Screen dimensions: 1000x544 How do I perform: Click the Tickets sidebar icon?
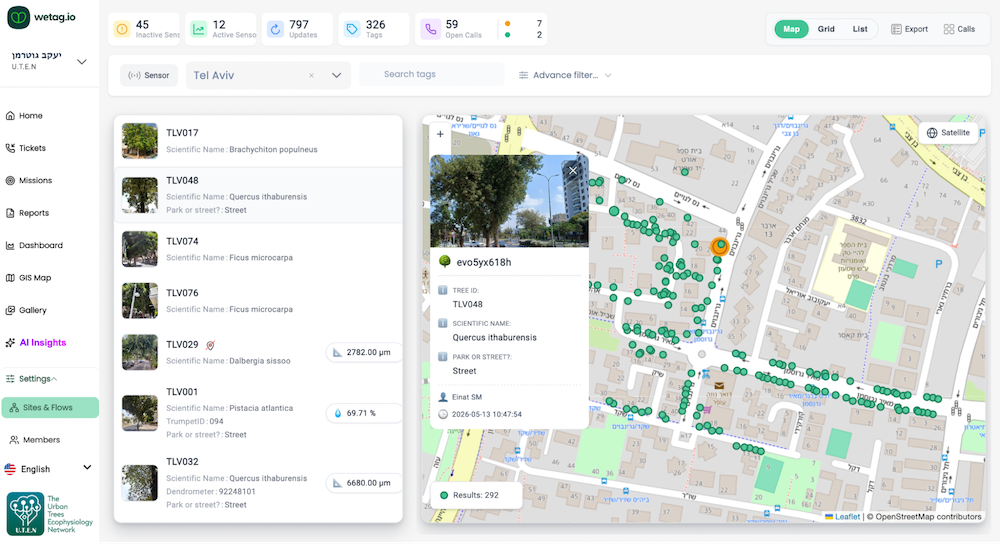coord(10,148)
